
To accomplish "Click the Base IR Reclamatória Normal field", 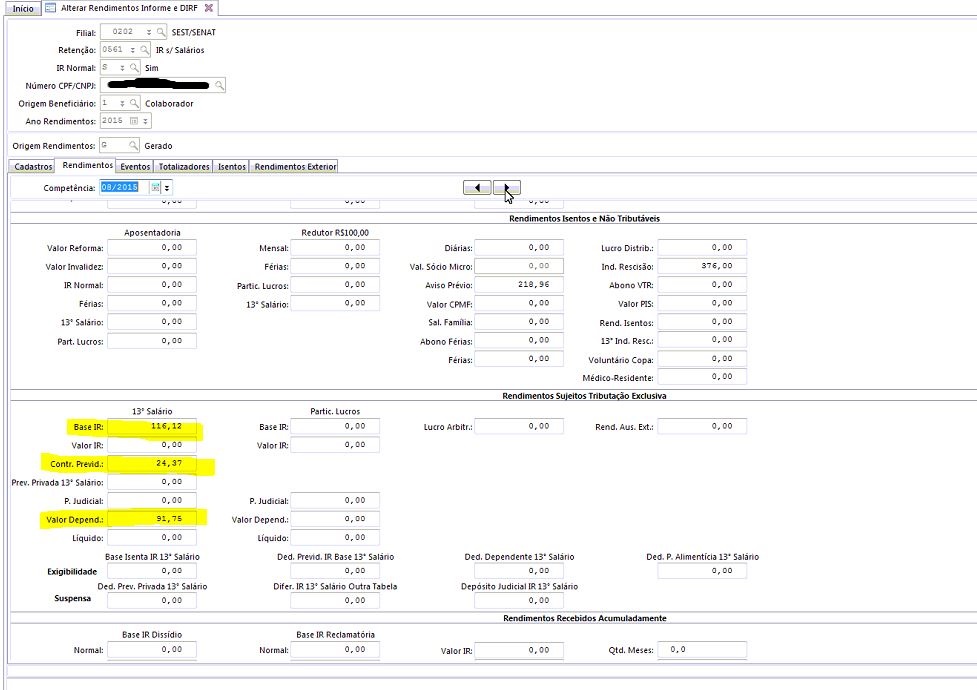I will click(335, 649).
